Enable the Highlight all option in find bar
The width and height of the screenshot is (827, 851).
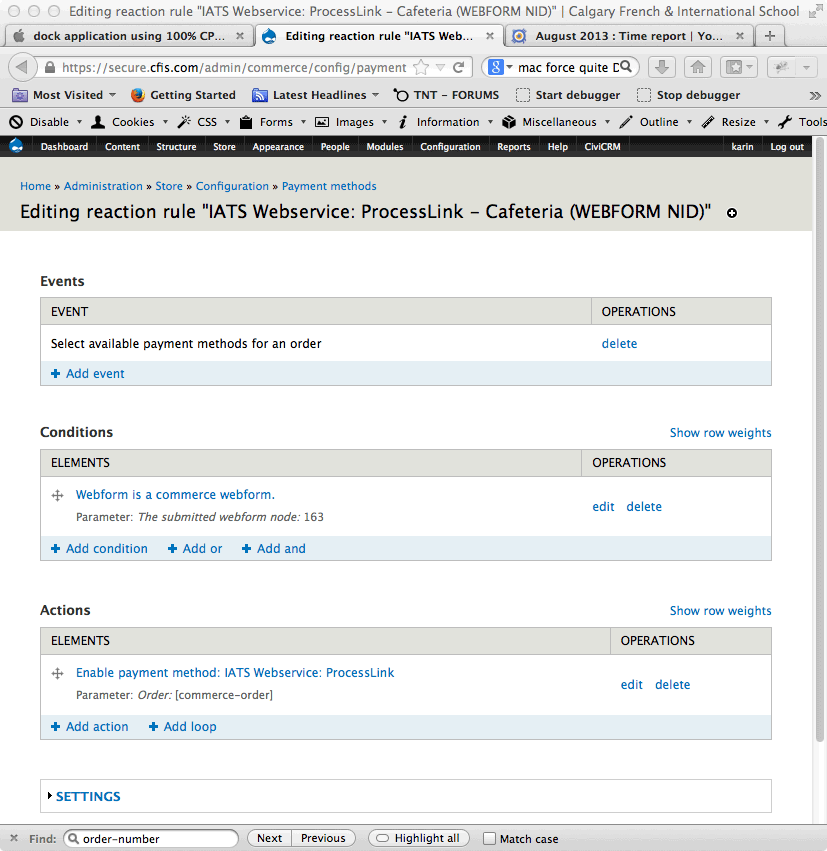pyautogui.click(x=418, y=838)
